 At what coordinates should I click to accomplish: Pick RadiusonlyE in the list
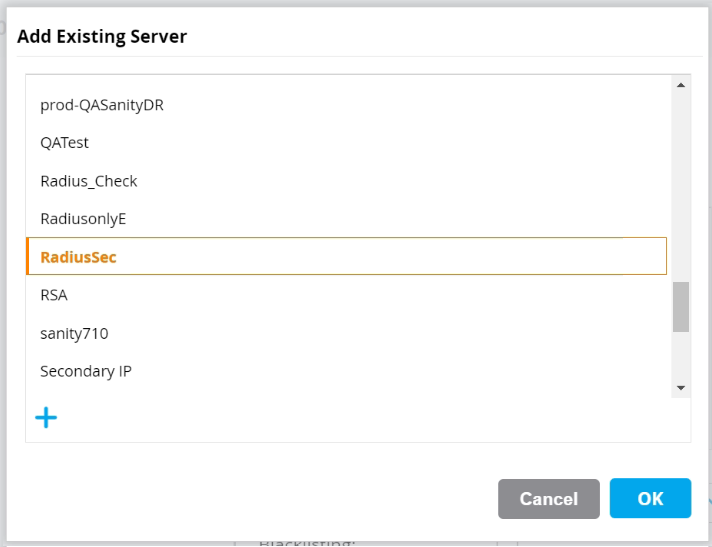(83, 219)
